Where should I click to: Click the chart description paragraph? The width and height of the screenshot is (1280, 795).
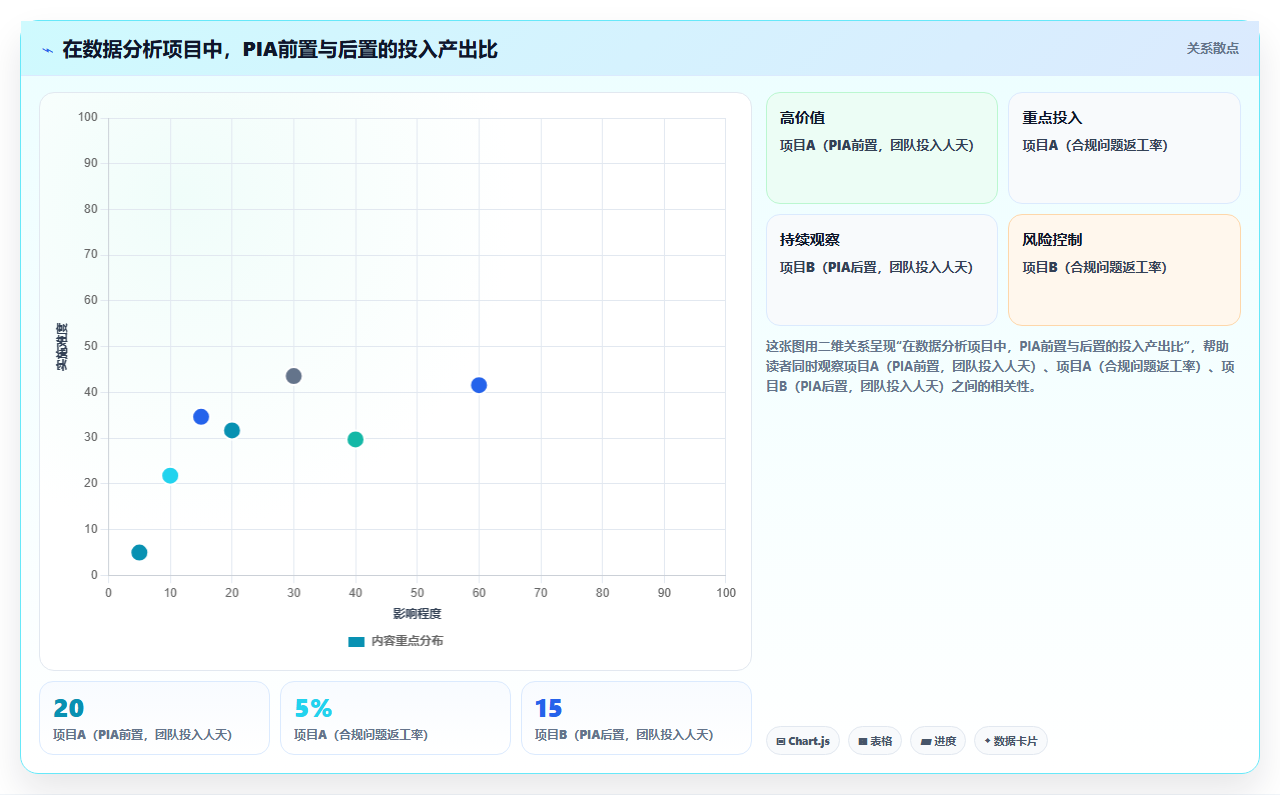click(1001, 366)
